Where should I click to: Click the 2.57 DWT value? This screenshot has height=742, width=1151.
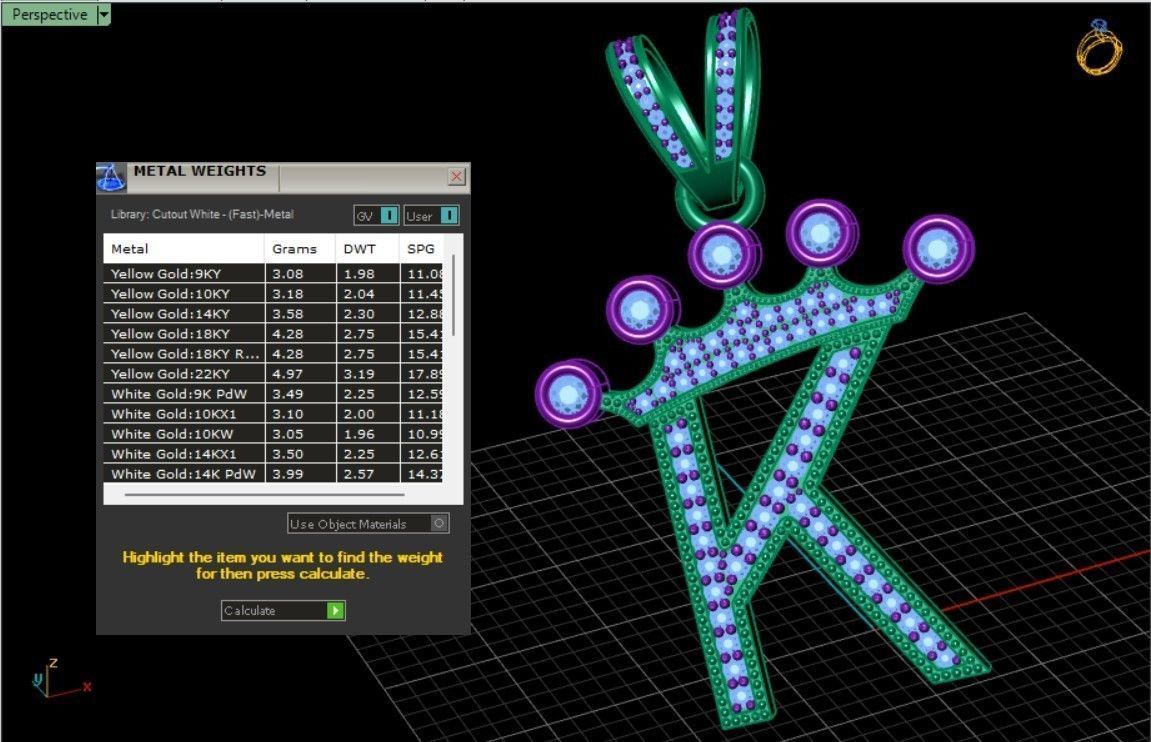point(359,473)
